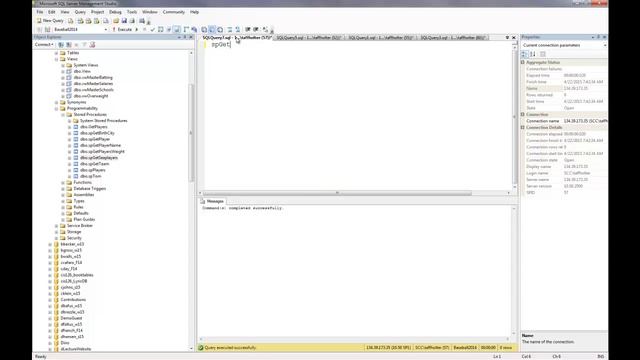The width and height of the screenshot is (640, 360).
Task: Execute the current query
Action: [122, 29]
